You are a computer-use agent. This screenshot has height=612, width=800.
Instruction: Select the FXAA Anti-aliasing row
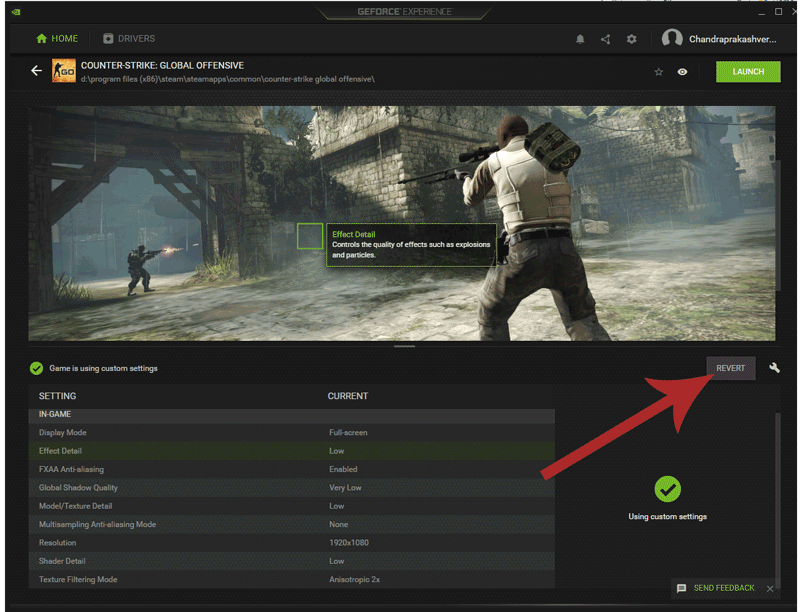click(x=292, y=469)
